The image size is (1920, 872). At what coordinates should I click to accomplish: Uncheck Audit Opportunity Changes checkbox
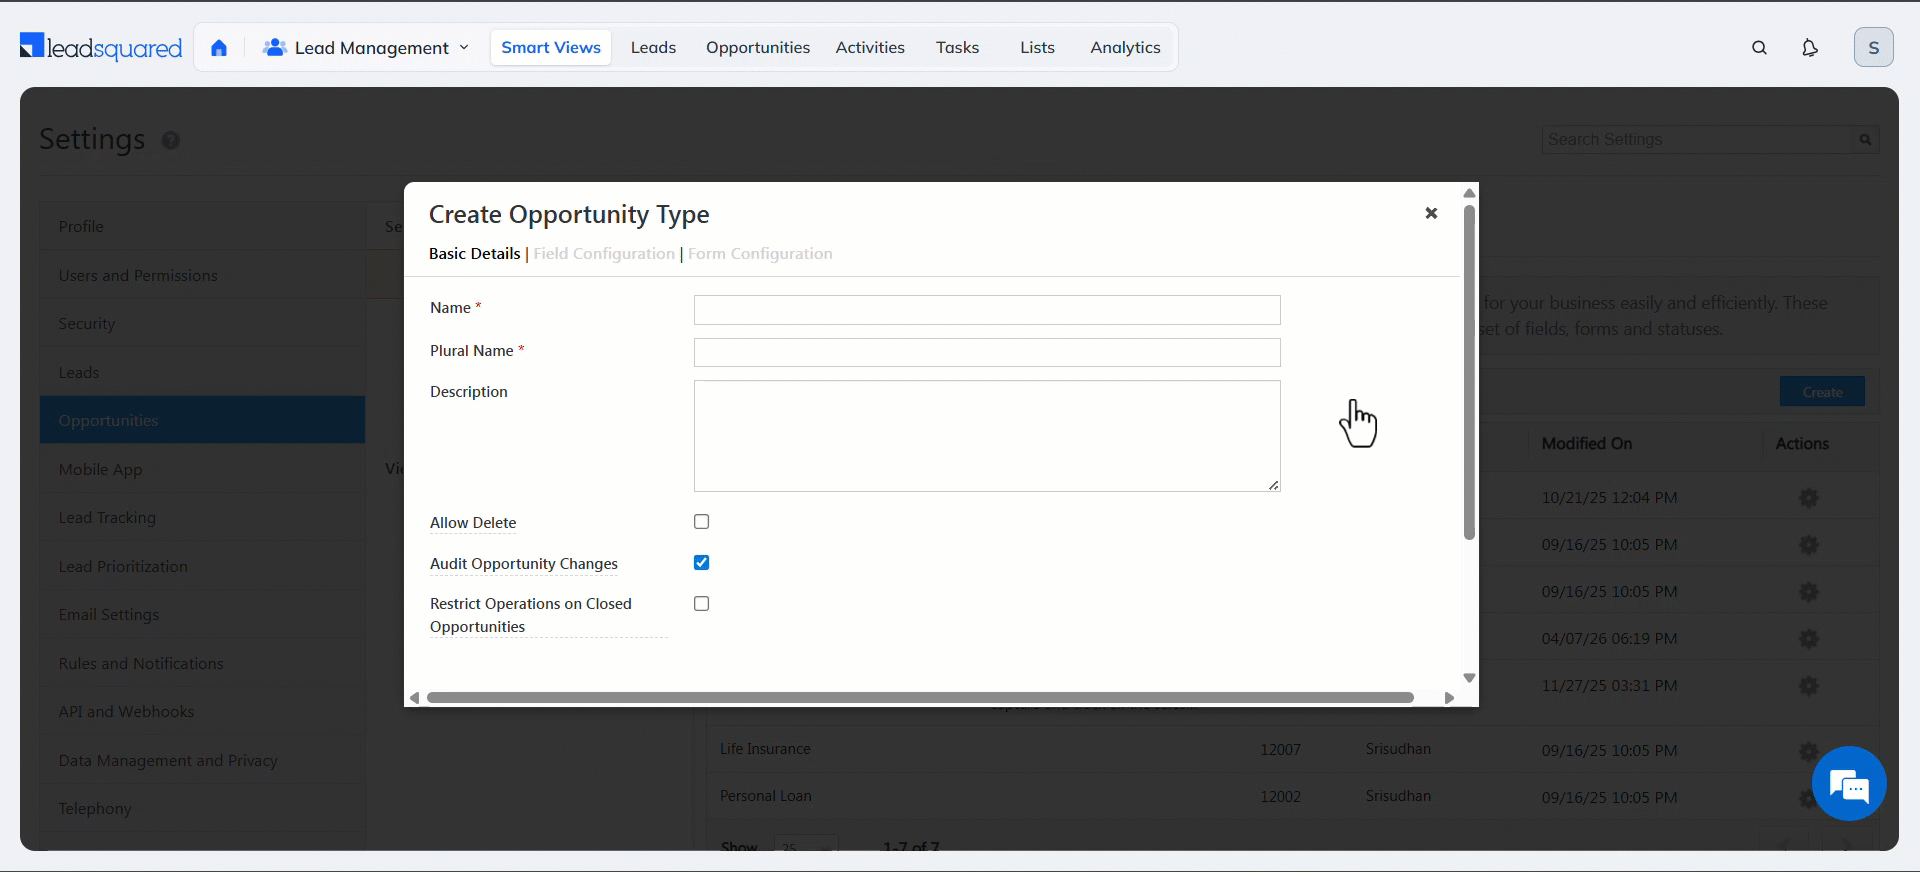[702, 563]
